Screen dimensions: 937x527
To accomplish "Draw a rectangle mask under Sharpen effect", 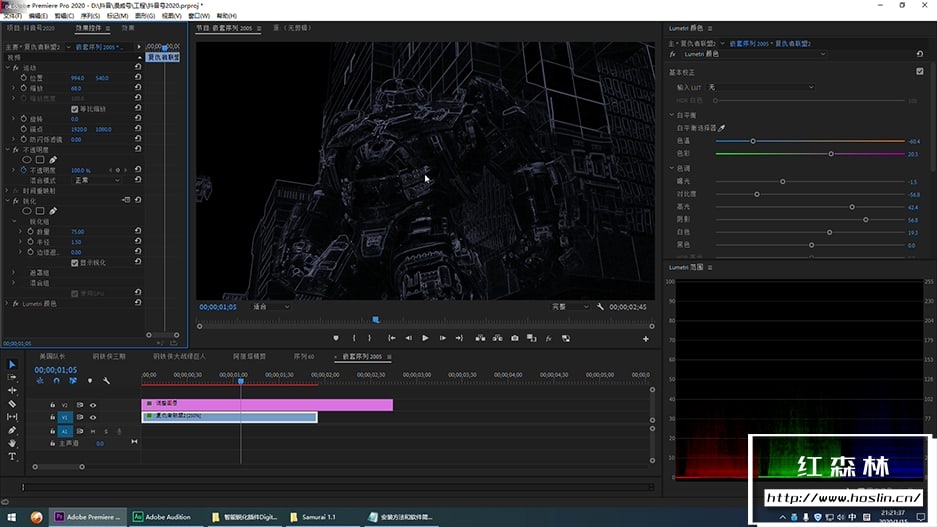I will tap(39, 211).
